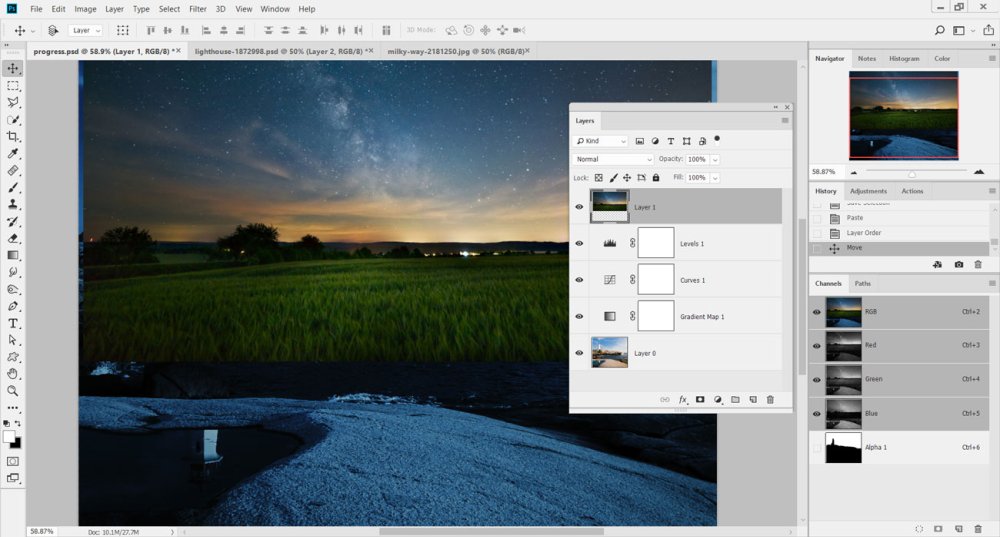Open the Filter menu

coord(198,9)
